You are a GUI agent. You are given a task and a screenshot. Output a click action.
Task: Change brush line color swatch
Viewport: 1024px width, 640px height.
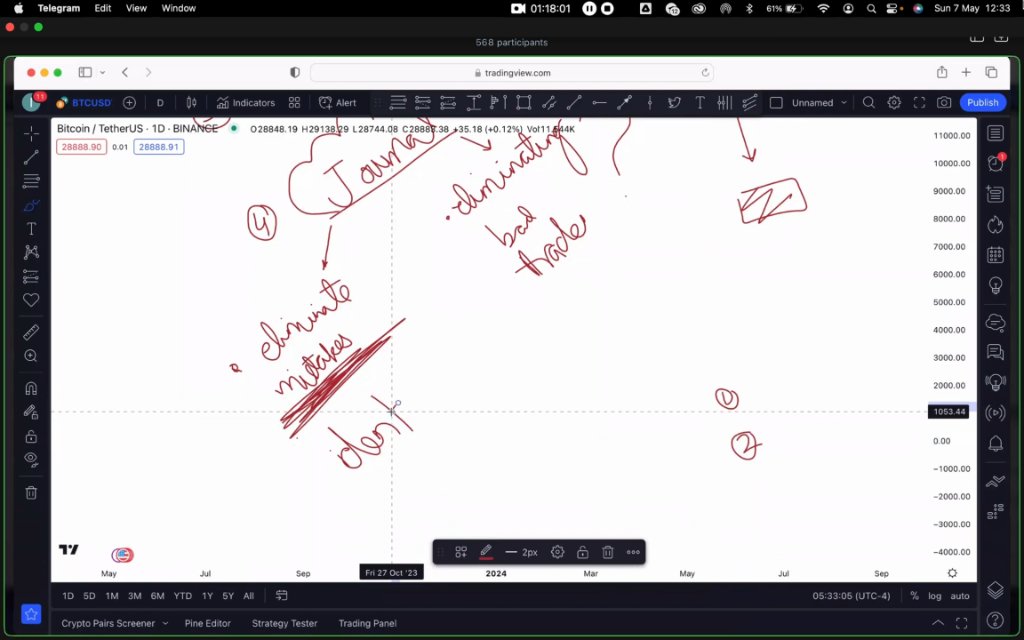(486, 552)
